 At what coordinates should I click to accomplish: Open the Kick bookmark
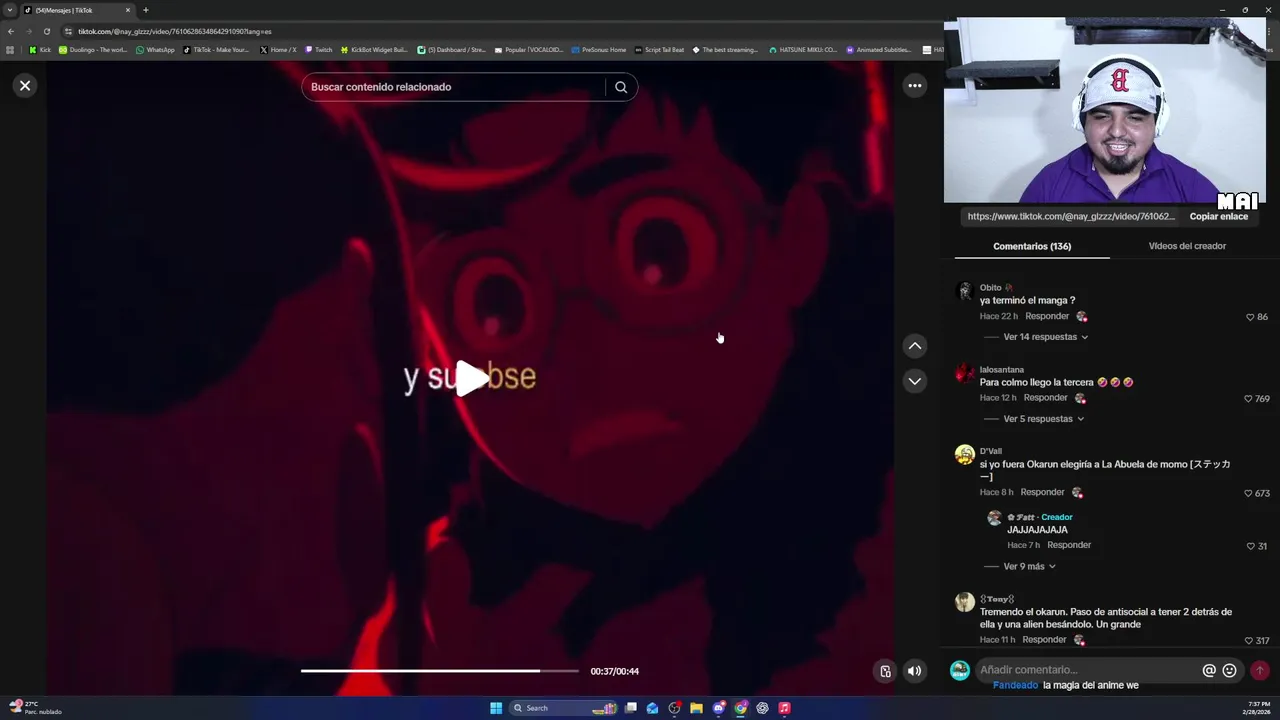click(40, 49)
